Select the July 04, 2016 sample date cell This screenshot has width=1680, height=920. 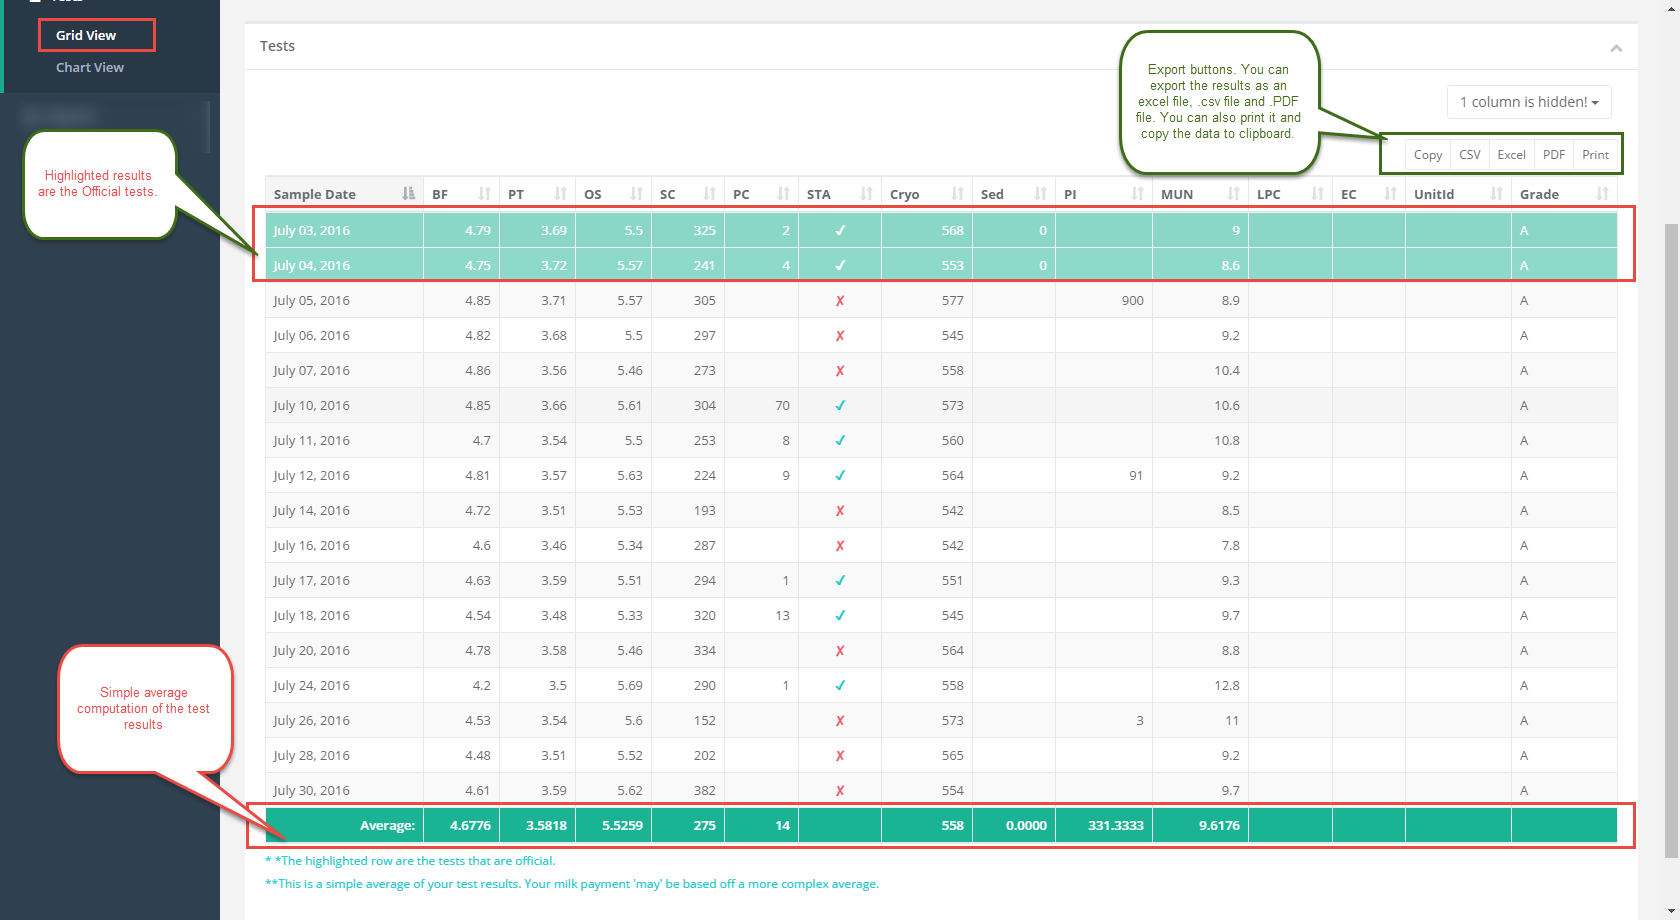pos(344,265)
